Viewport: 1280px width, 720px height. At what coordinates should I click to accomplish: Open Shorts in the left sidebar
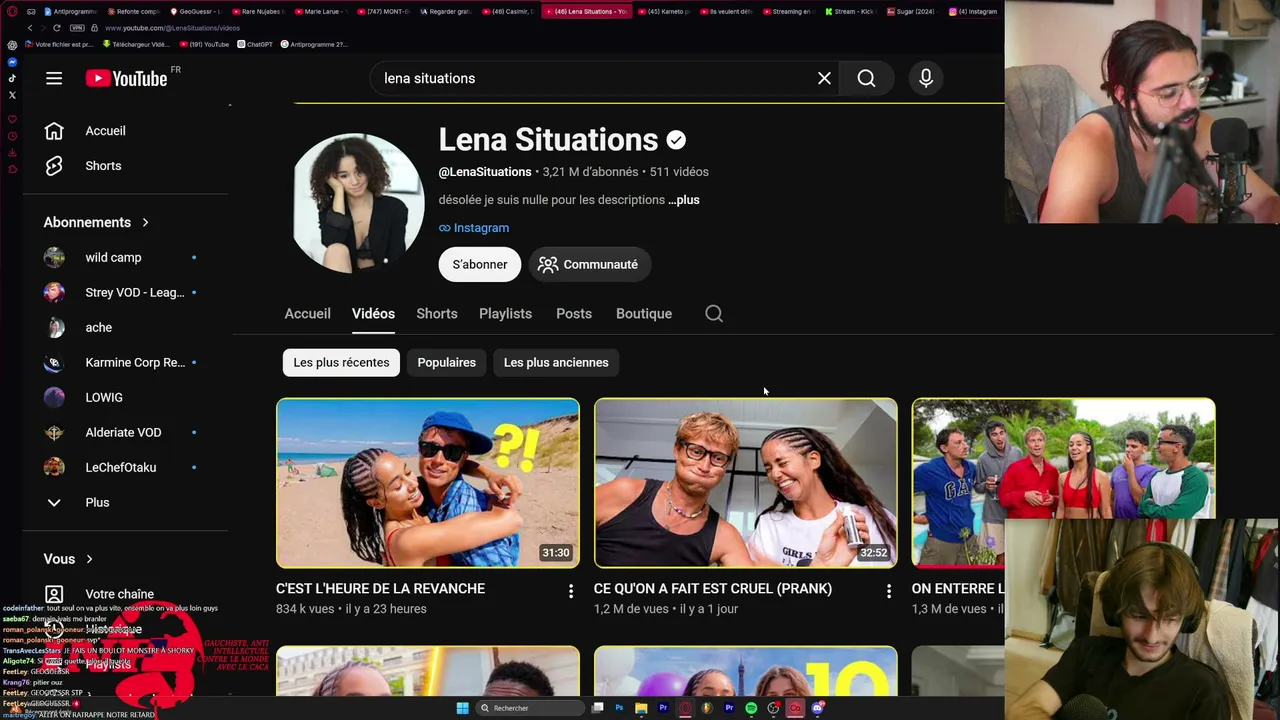click(x=84, y=166)
